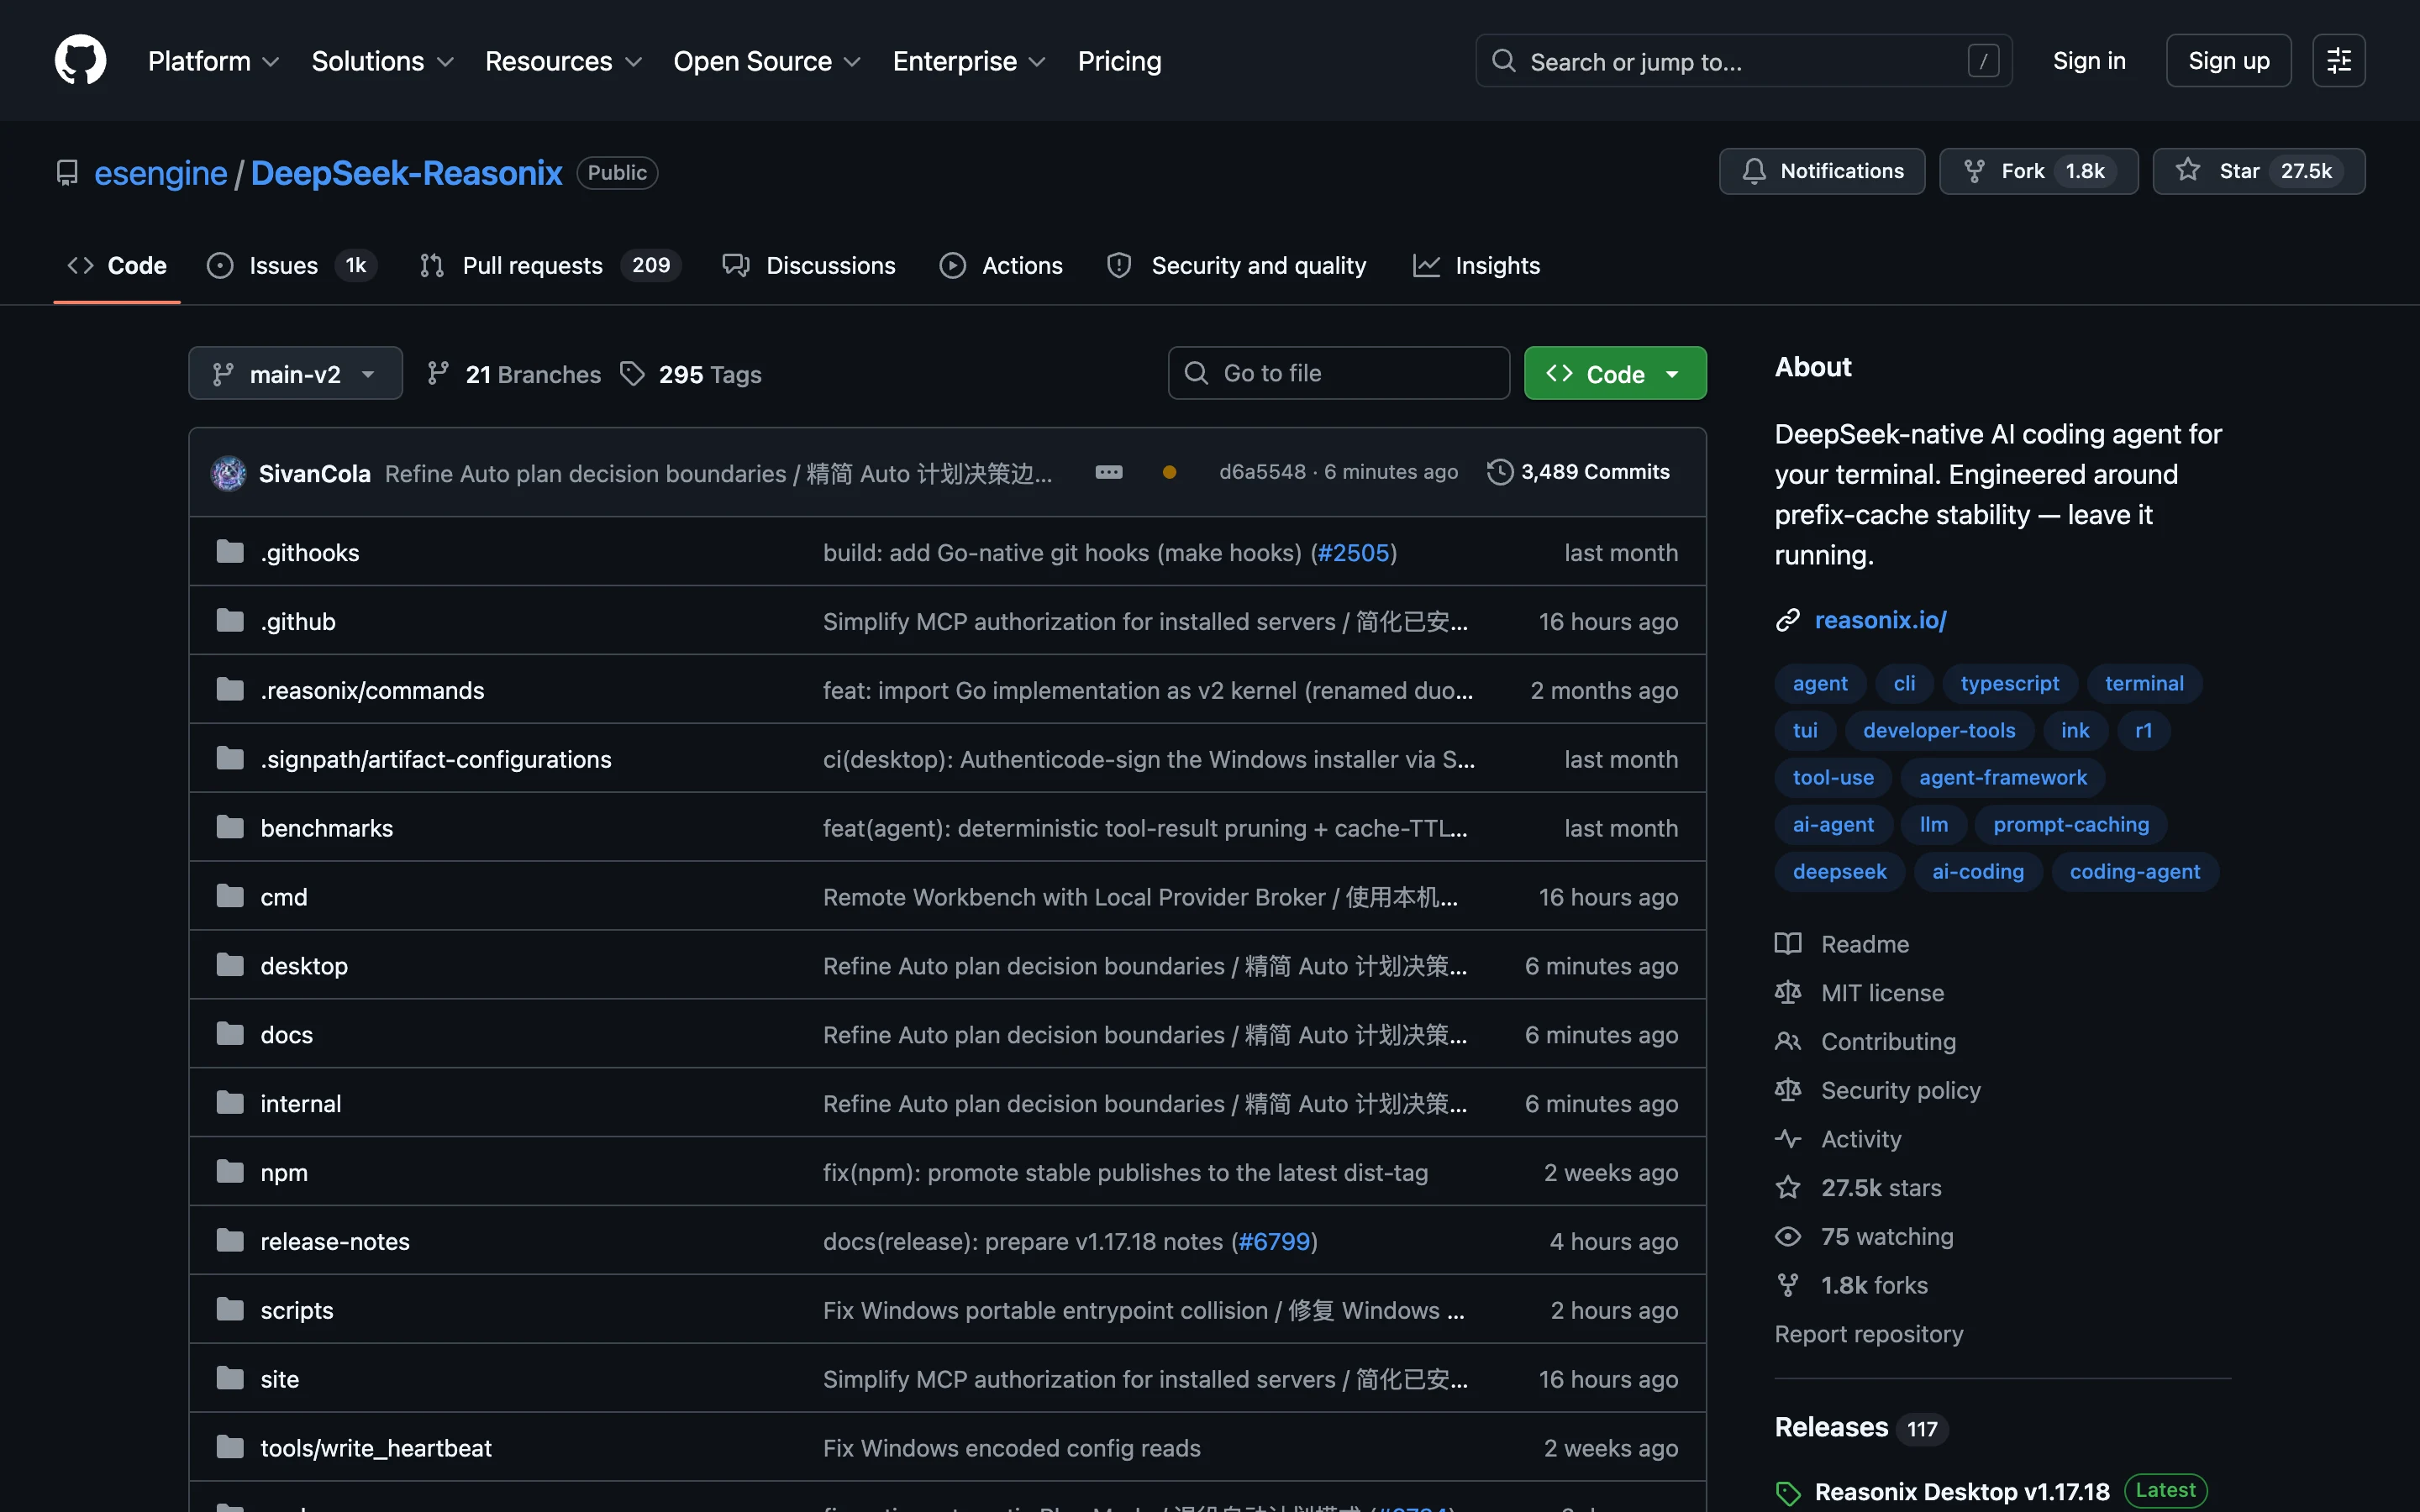Focus the Search or jump to field
The image size is (2420, 1512).
pos(1743,61)
